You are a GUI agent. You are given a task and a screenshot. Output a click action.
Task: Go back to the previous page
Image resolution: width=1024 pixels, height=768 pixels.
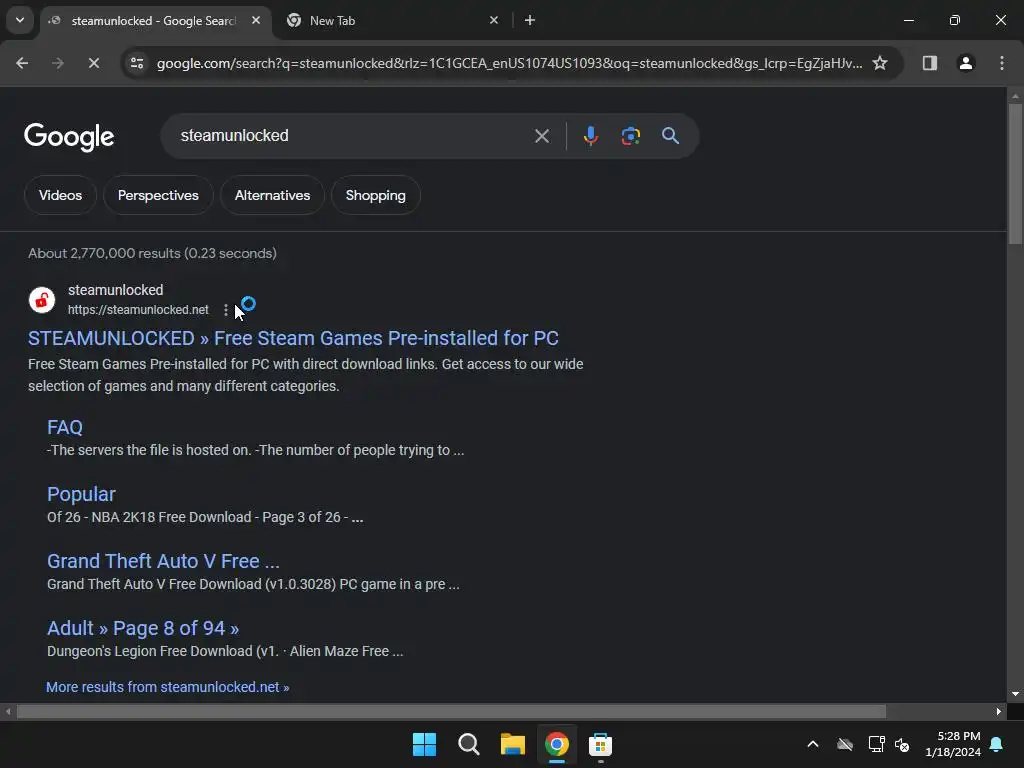click(22, 63)
